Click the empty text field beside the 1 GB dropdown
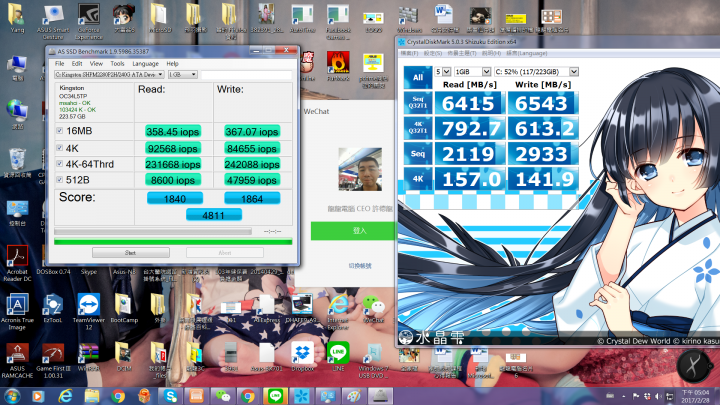Viewport: 720px width, 405px height. pos(246,74)
